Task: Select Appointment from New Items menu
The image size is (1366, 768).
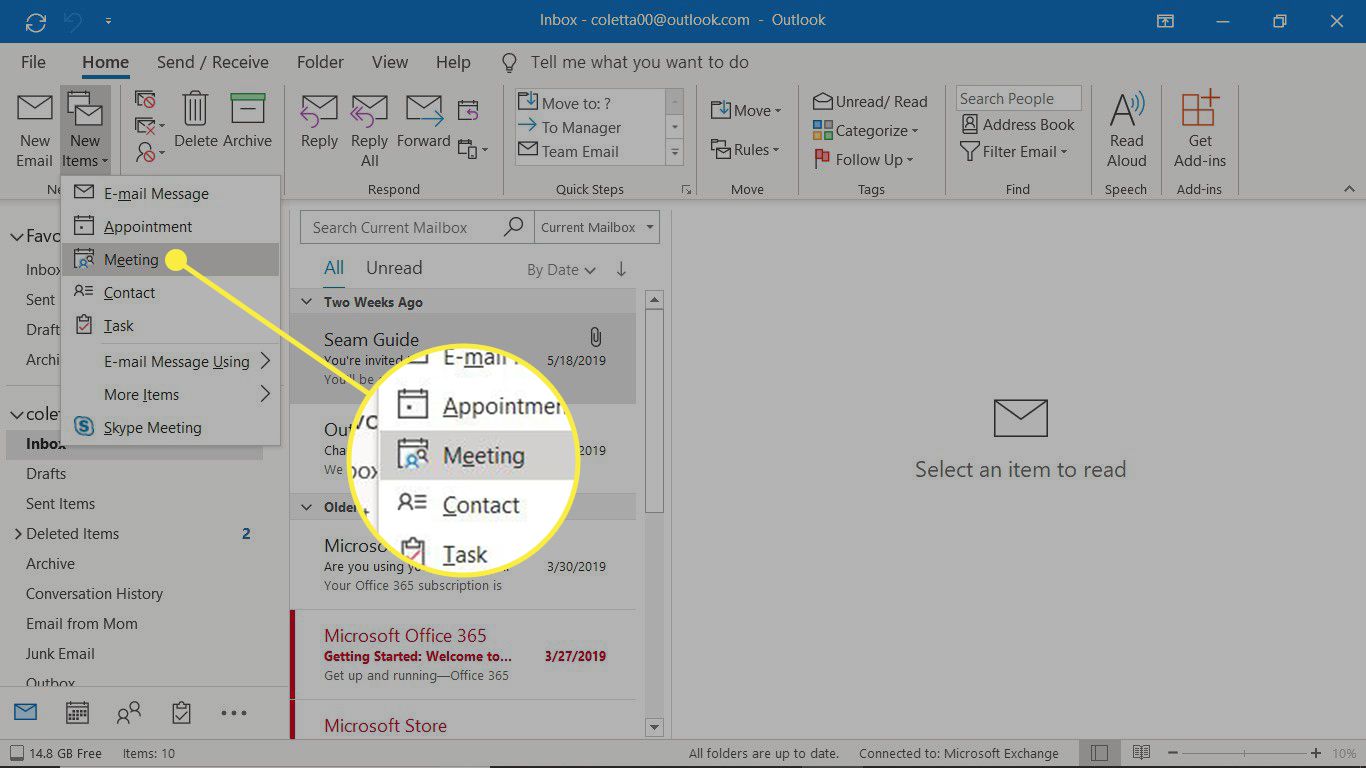Action: point(170,226)
